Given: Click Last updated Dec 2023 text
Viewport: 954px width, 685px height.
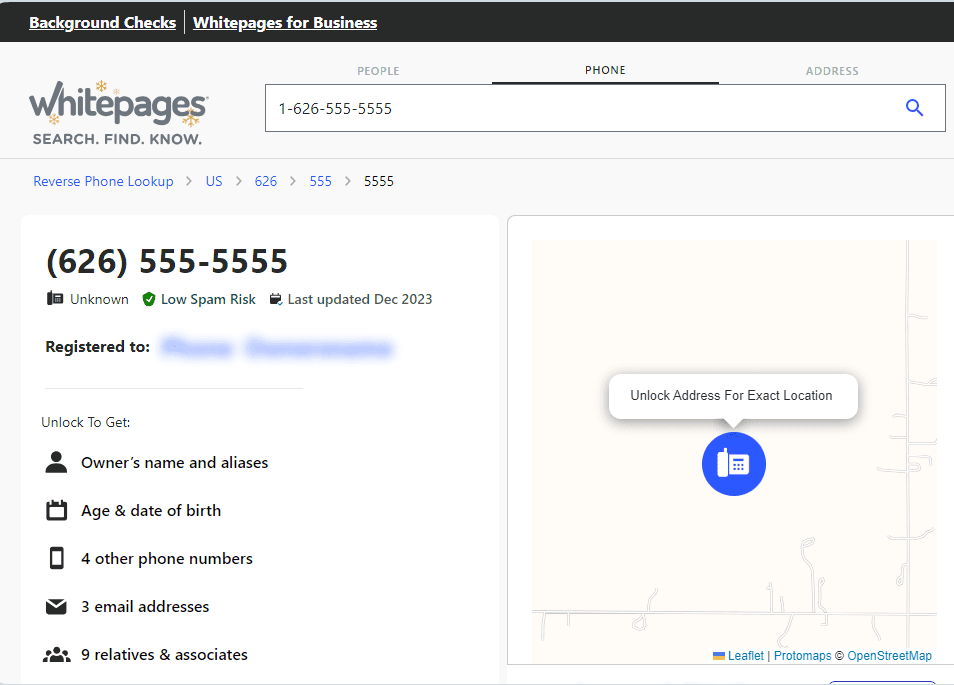Looking at the screenshot, I should click(x=360, y=299).
